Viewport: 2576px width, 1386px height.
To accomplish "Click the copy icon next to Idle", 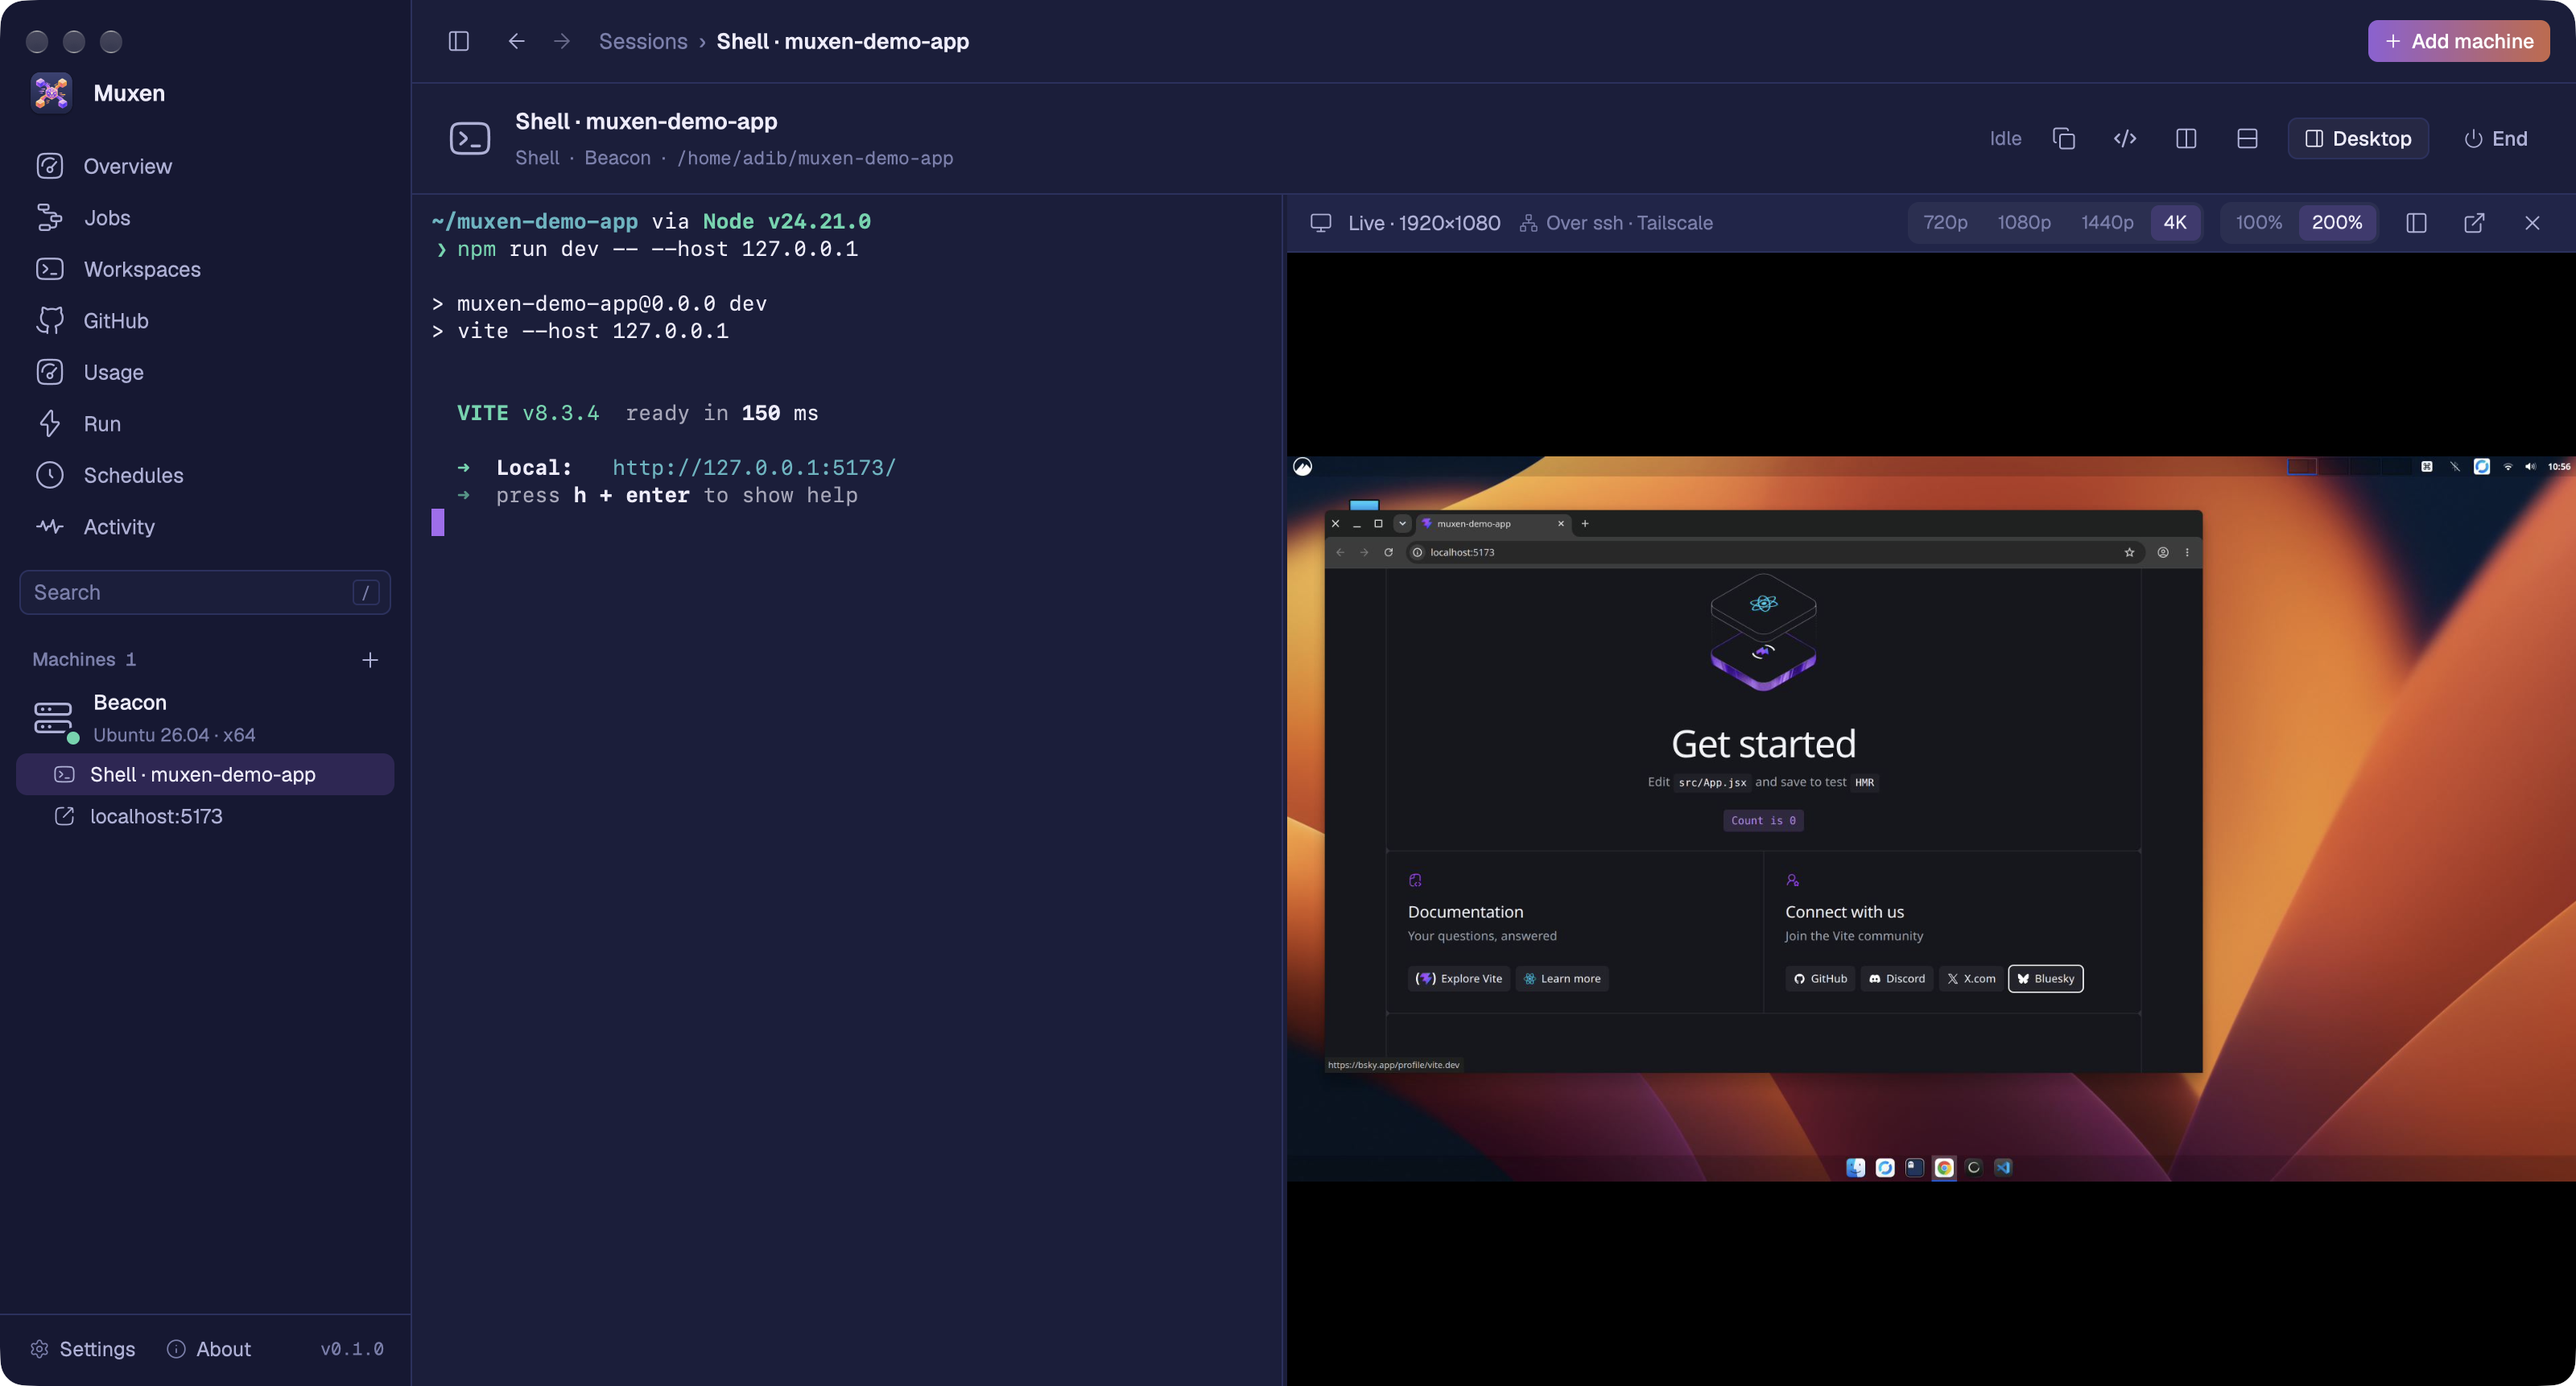I will pos(2064,138).
